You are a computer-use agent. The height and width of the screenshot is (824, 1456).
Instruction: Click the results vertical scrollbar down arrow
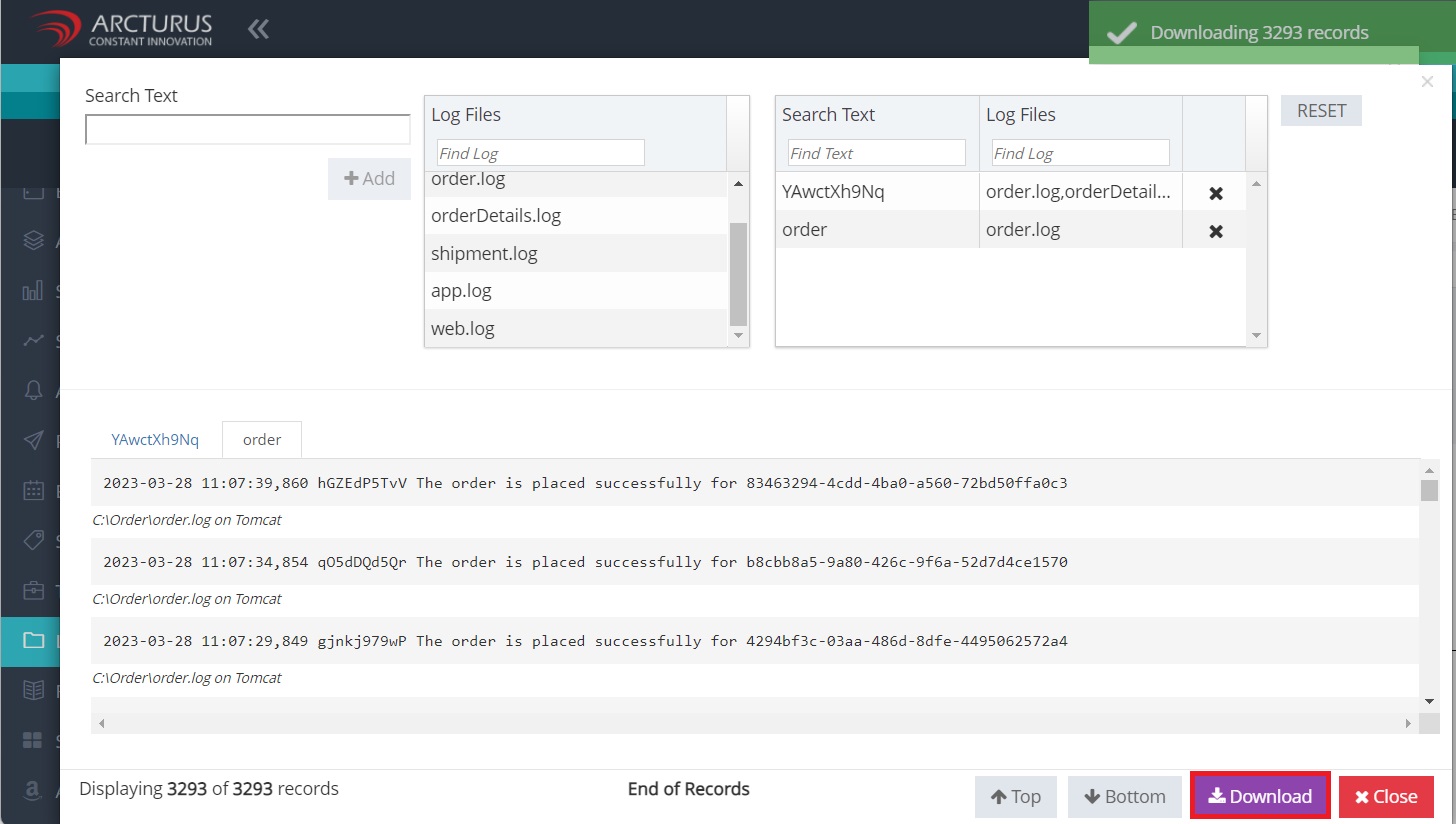(x=1429, y=702)
